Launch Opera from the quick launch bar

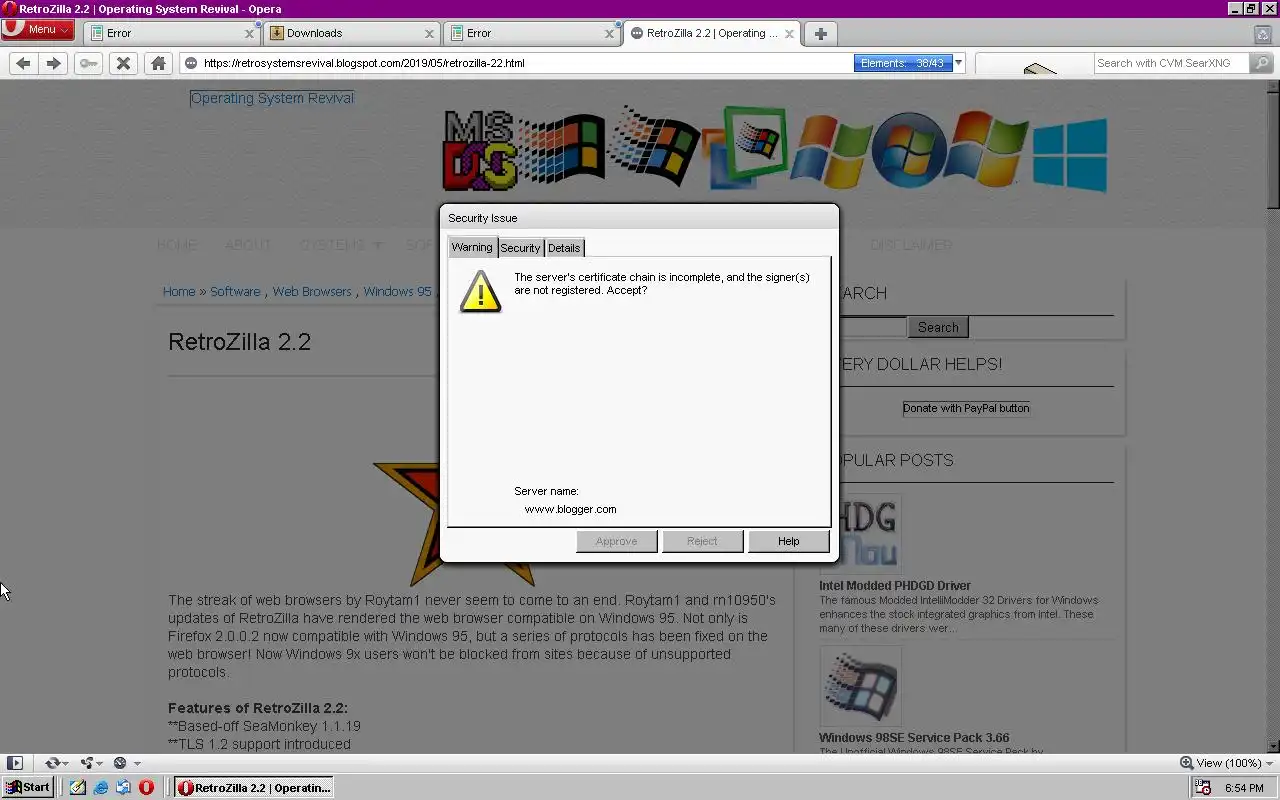146,788
